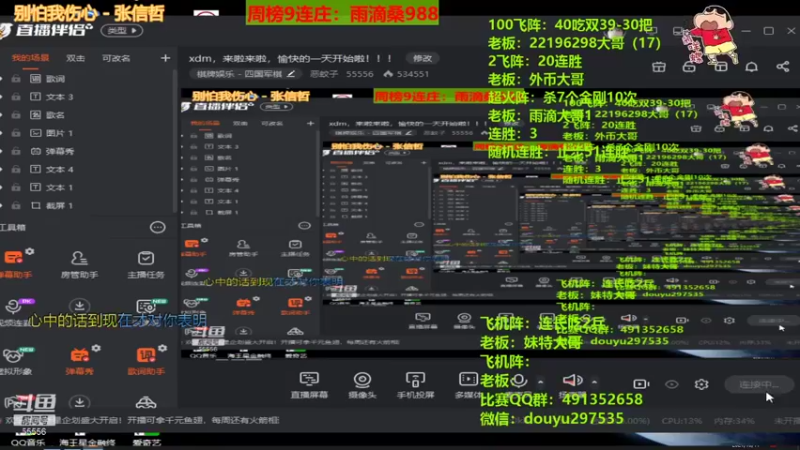Toggle lock on 文本 1 source
Screen dimensions: 800x450
point(16,187)
